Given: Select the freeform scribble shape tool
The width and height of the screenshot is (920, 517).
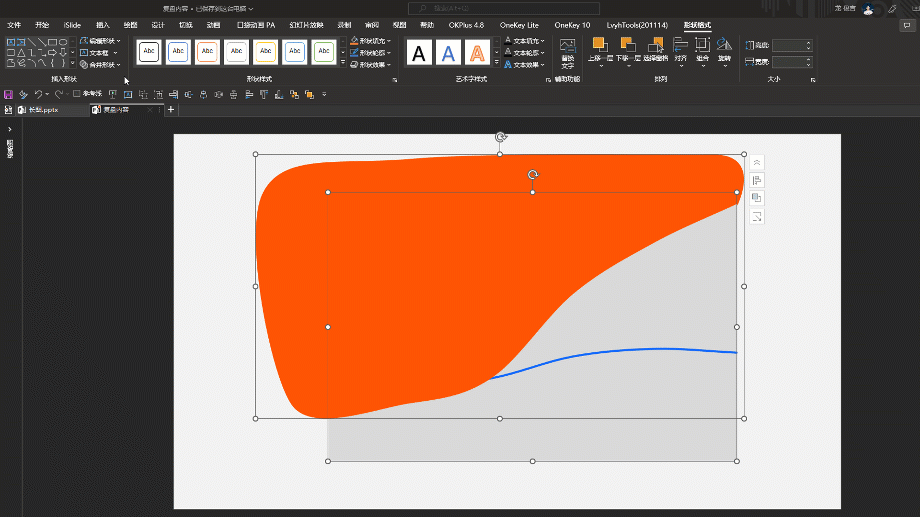Looking at the screenshot, I should (x=21, y=63).
